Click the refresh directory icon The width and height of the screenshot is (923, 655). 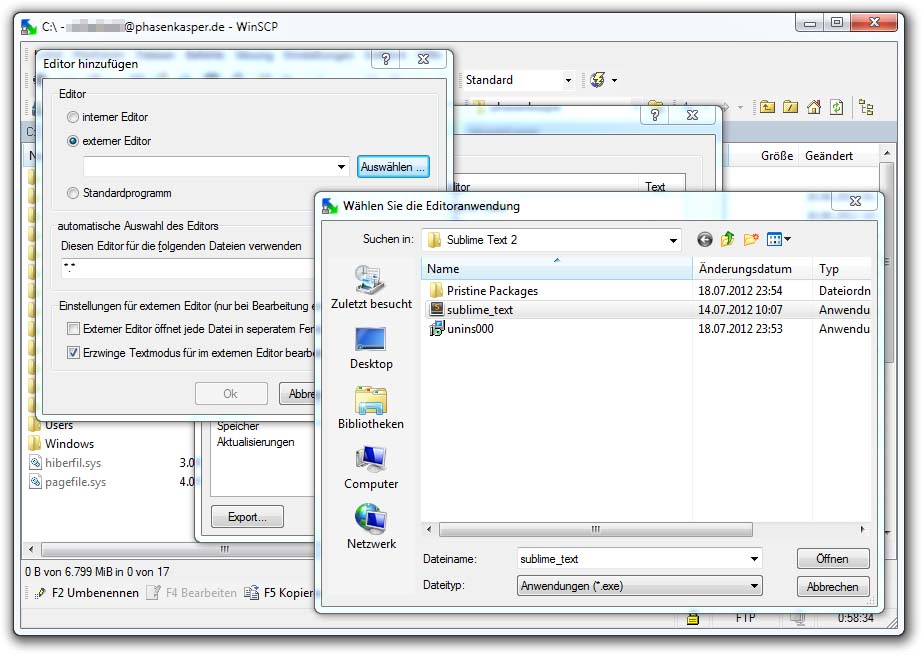point(836,107)
